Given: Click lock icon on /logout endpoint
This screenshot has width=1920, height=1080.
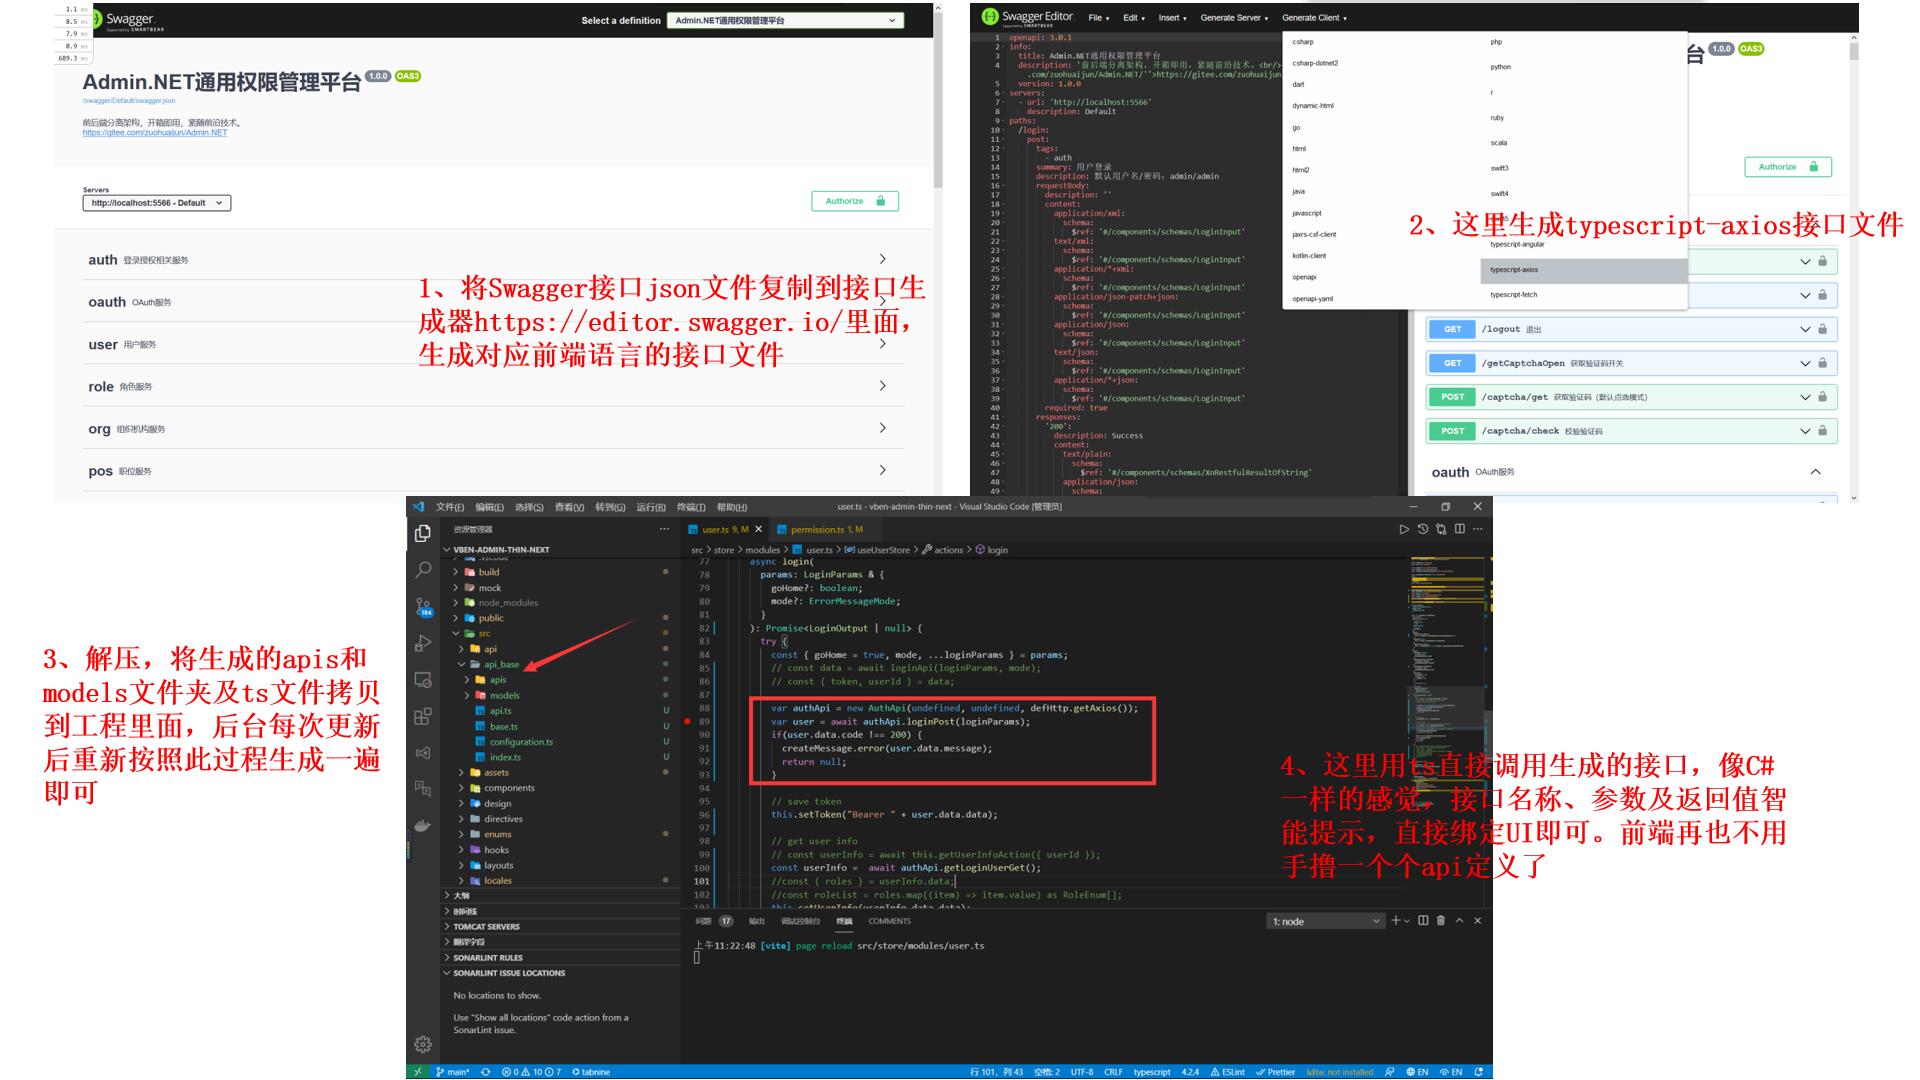Looking at the screenshot, I should point(1822,329).
